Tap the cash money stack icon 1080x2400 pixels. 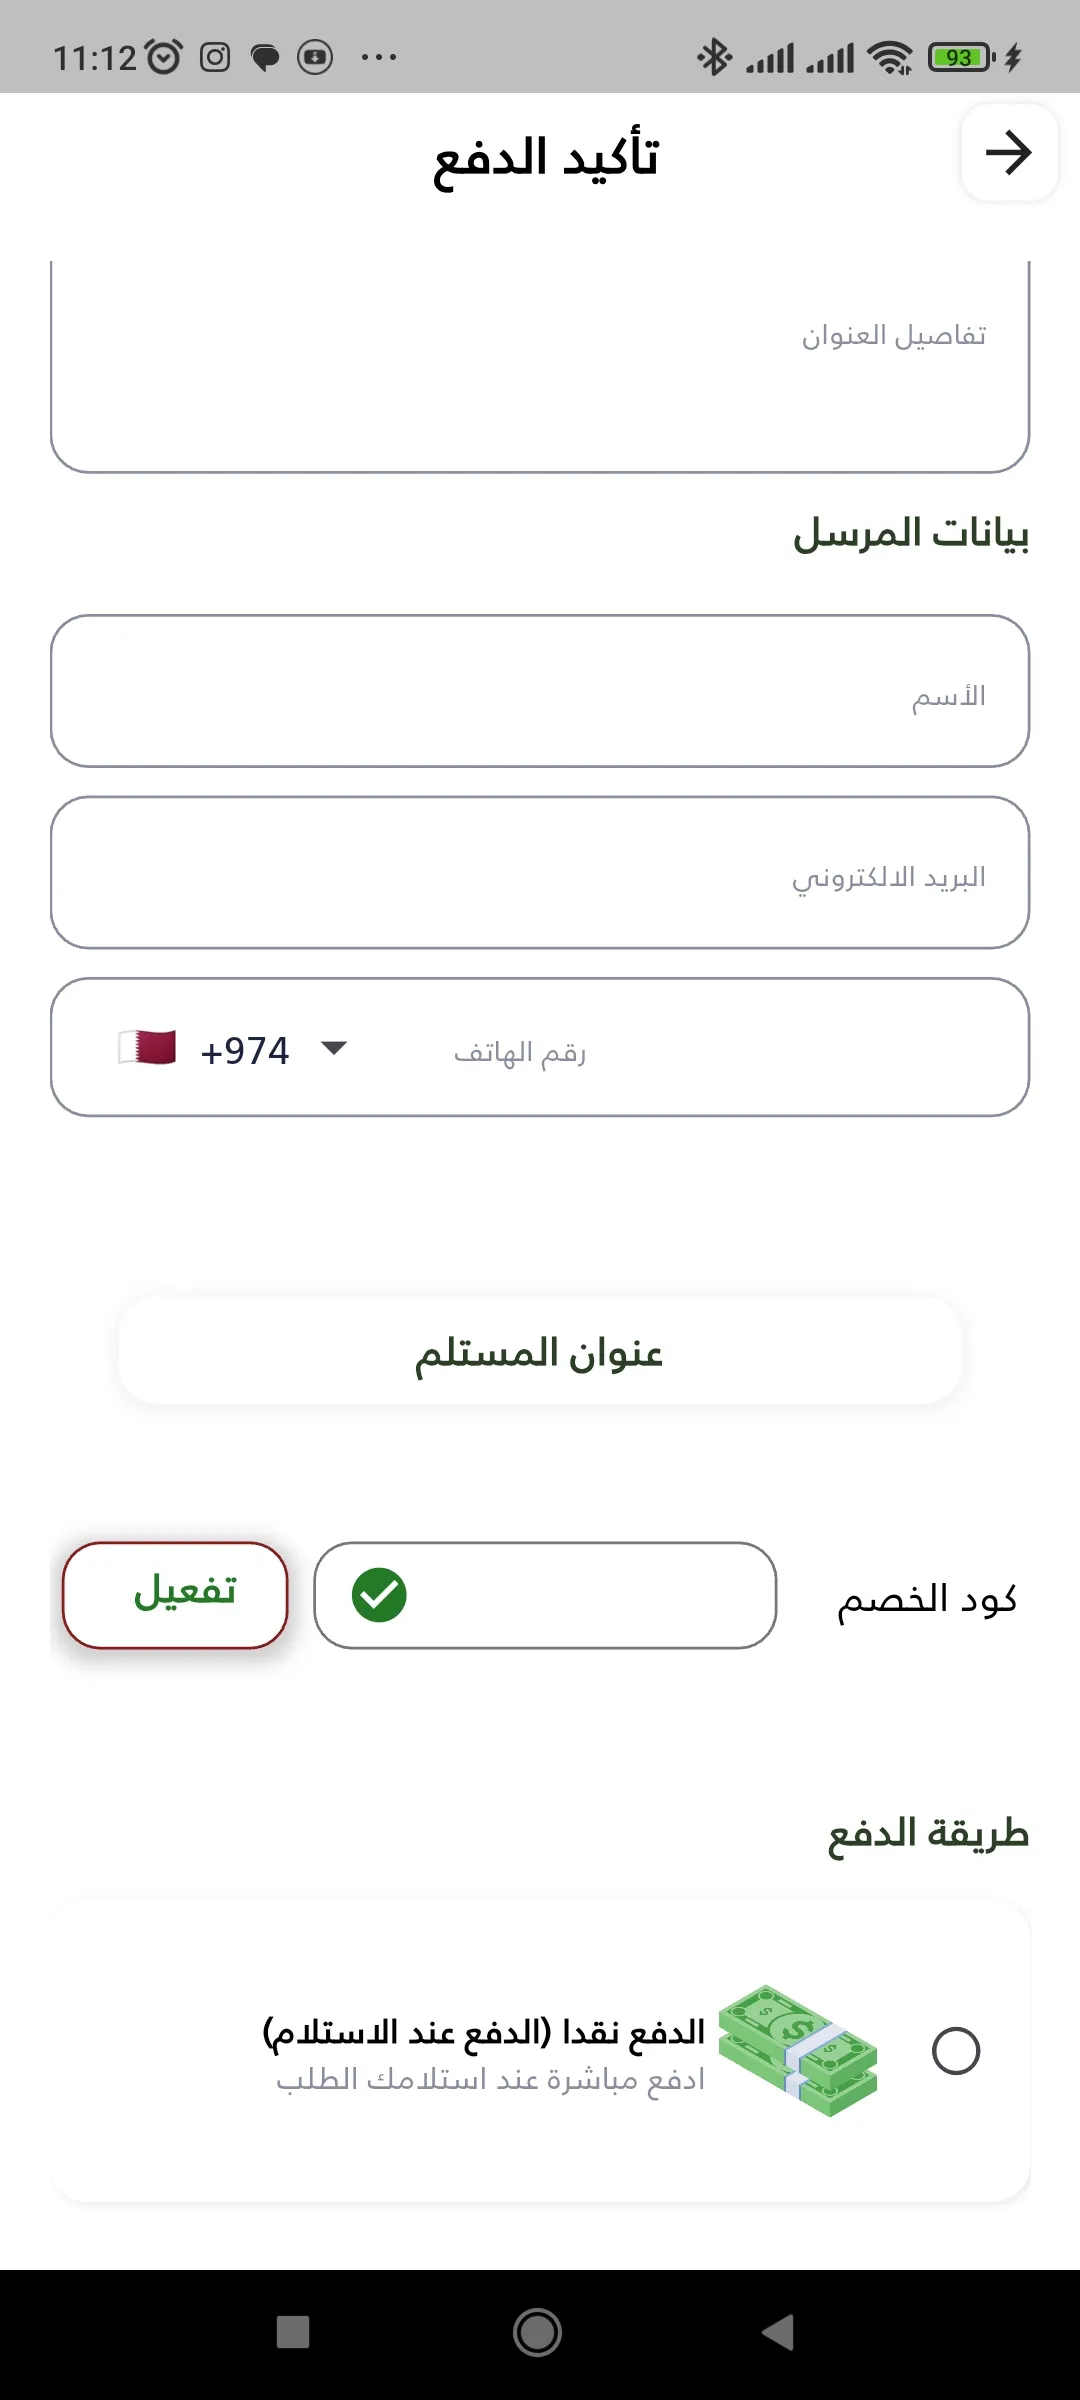[798, 2050]
